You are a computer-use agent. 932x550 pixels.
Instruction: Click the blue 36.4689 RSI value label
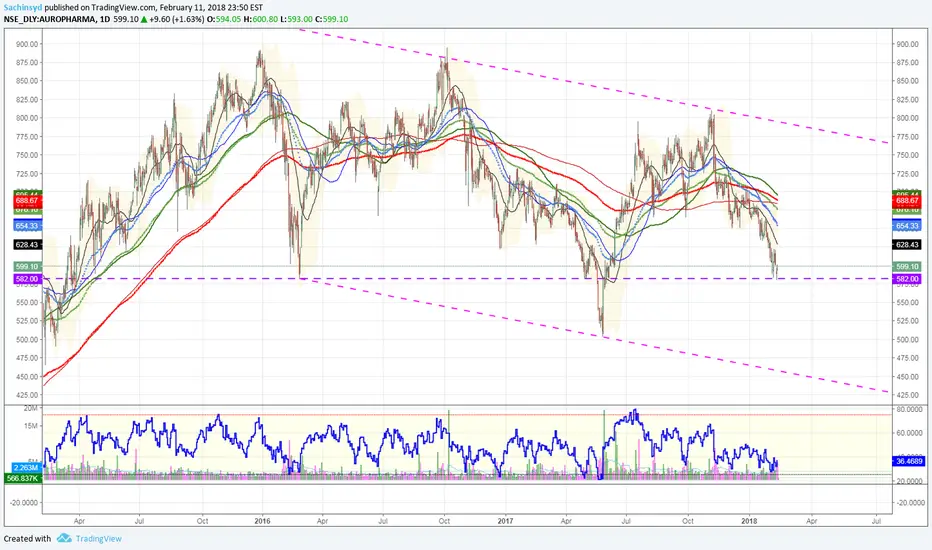click(909, 461)
